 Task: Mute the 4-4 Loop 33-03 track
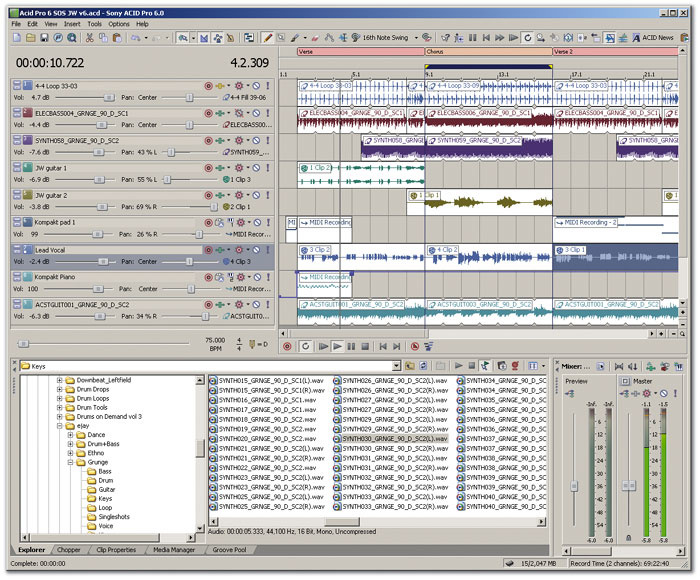point(256,86)
